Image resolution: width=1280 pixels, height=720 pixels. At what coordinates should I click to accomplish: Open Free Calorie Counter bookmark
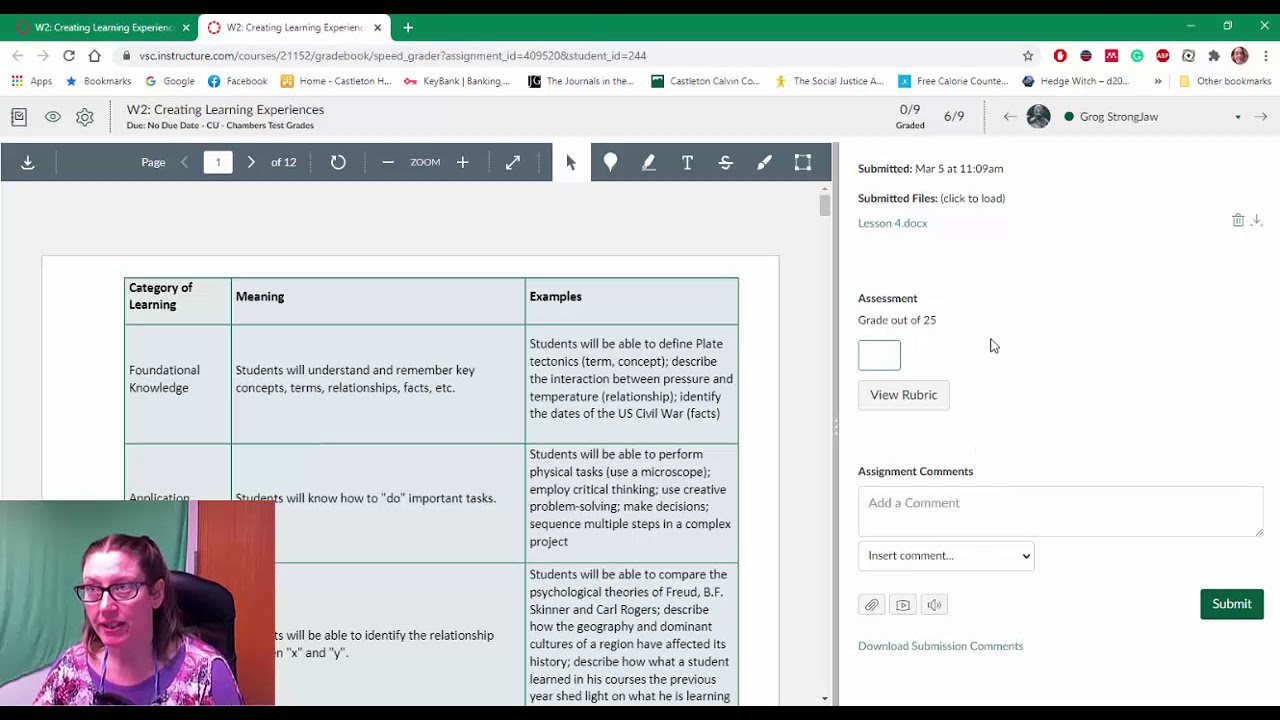click(x=953, y=81)
